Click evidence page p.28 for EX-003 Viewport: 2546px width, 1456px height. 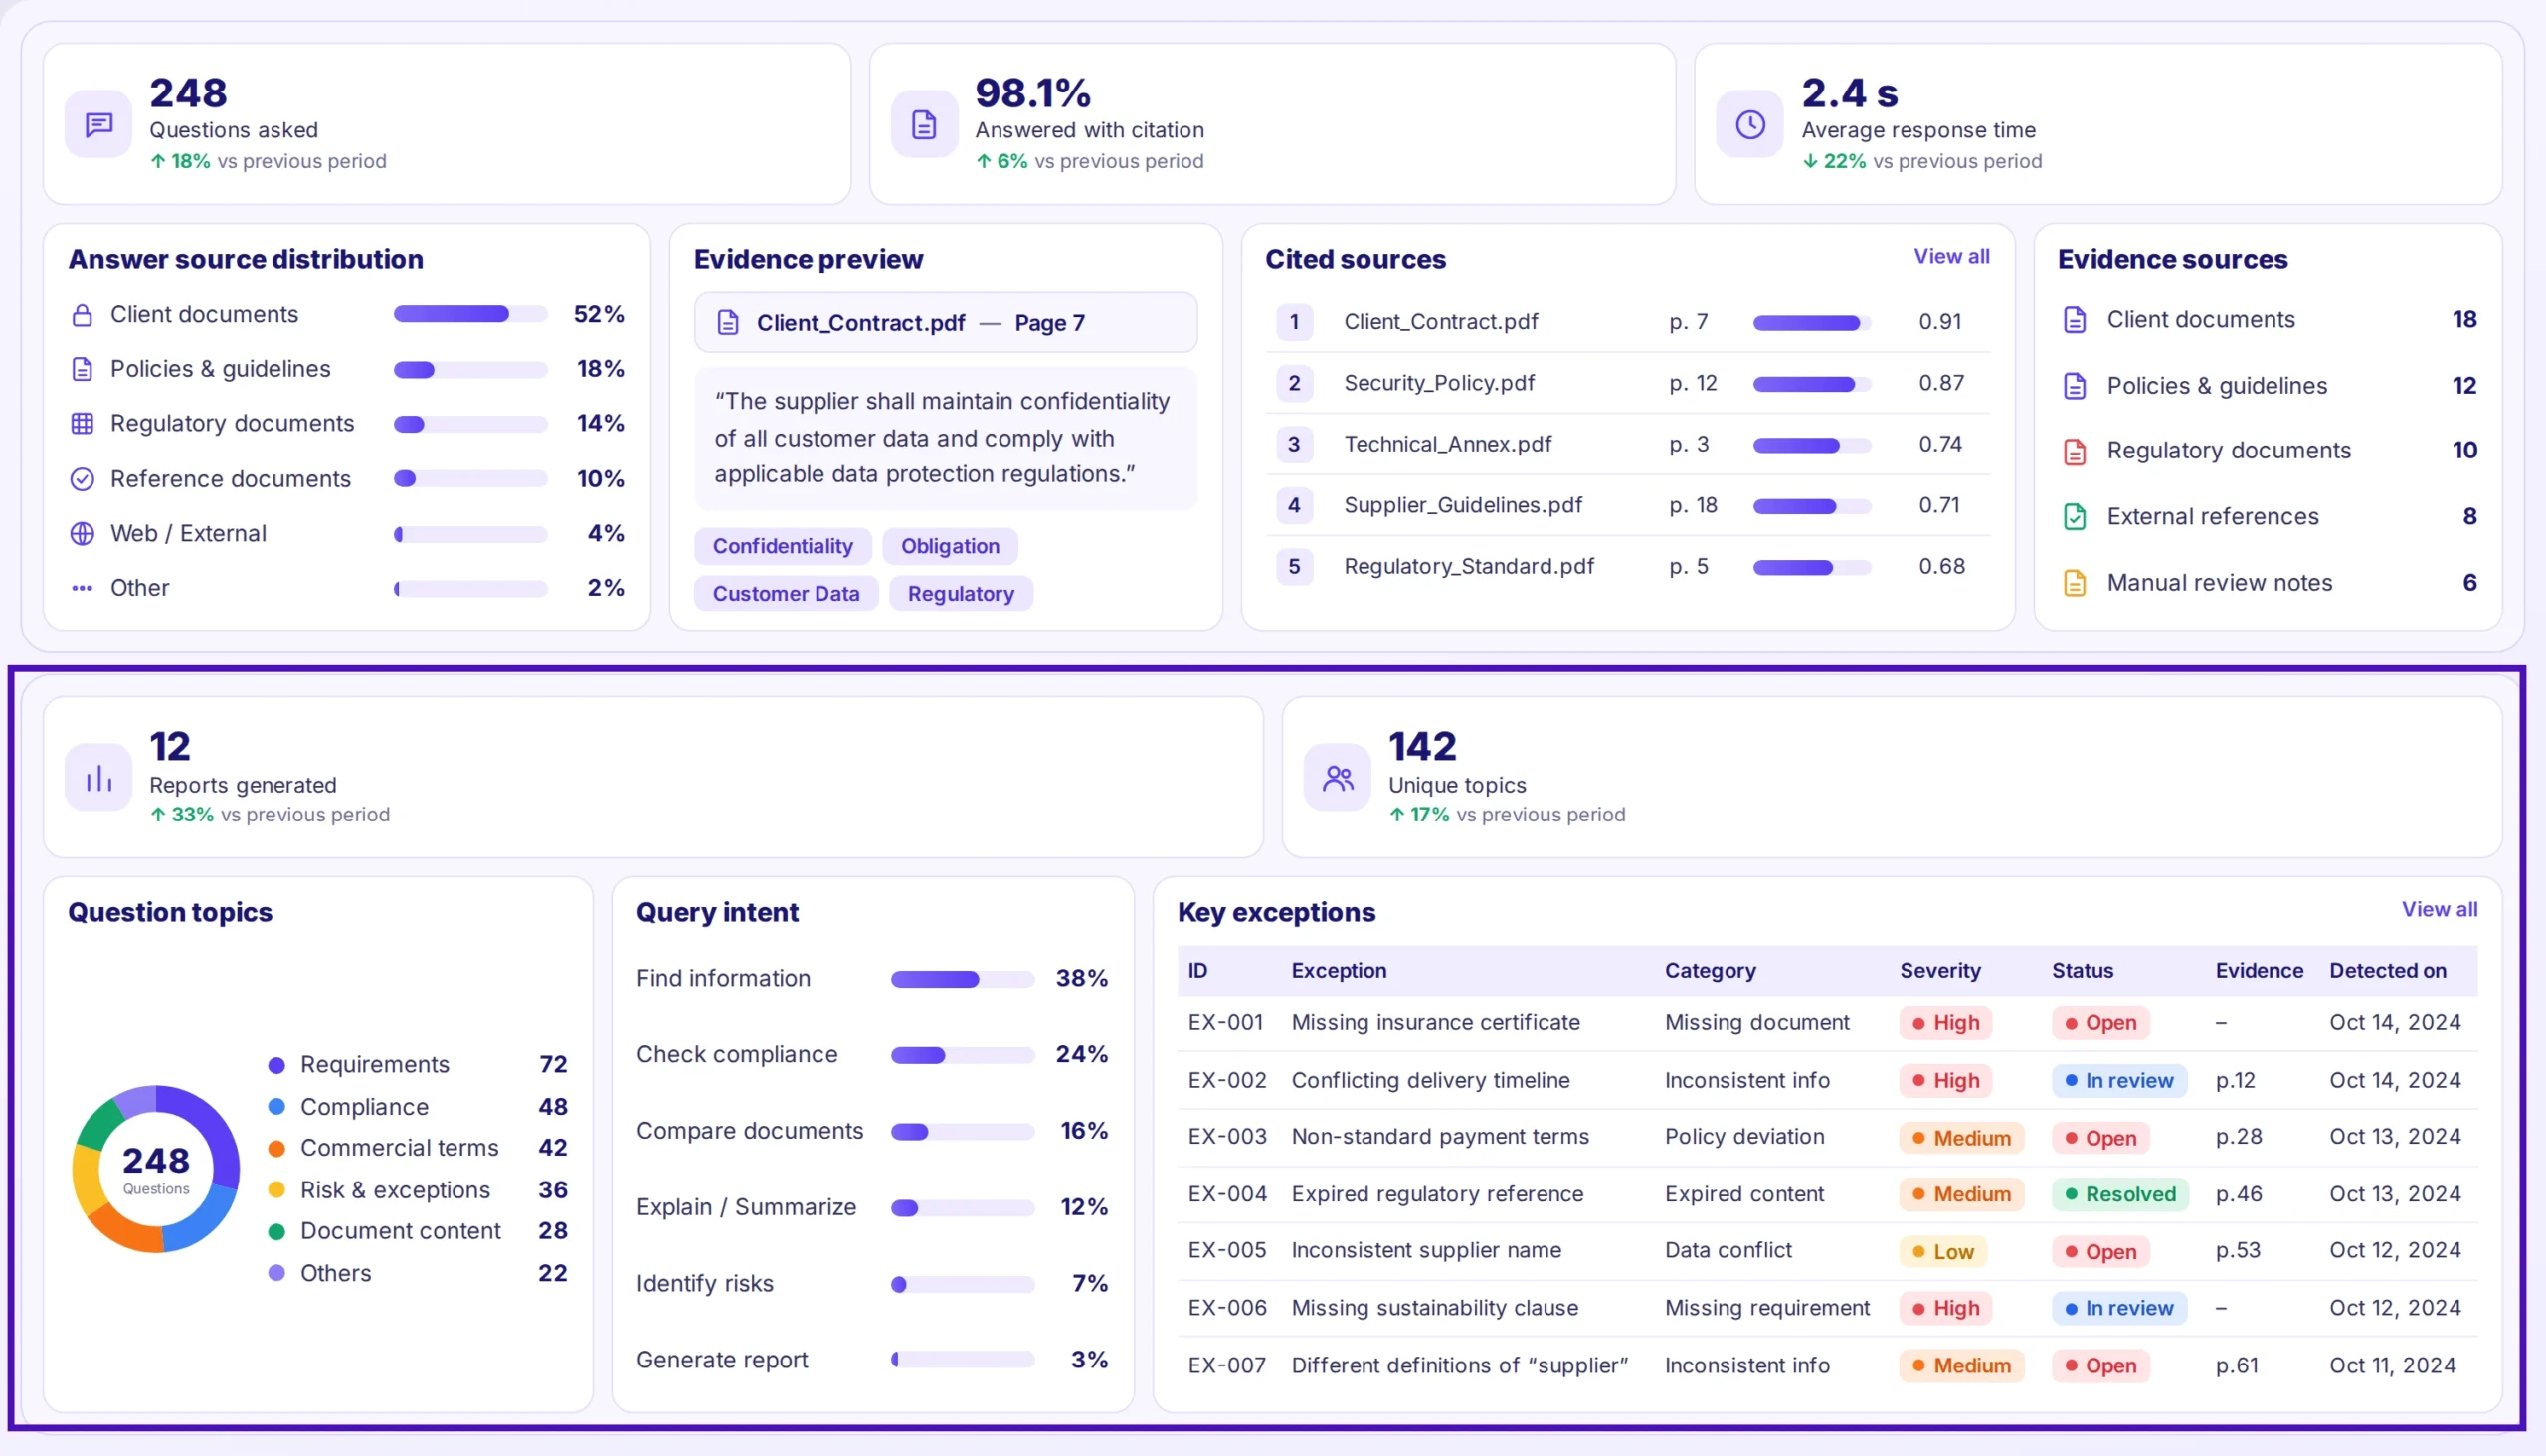tap(2238, 1137)
